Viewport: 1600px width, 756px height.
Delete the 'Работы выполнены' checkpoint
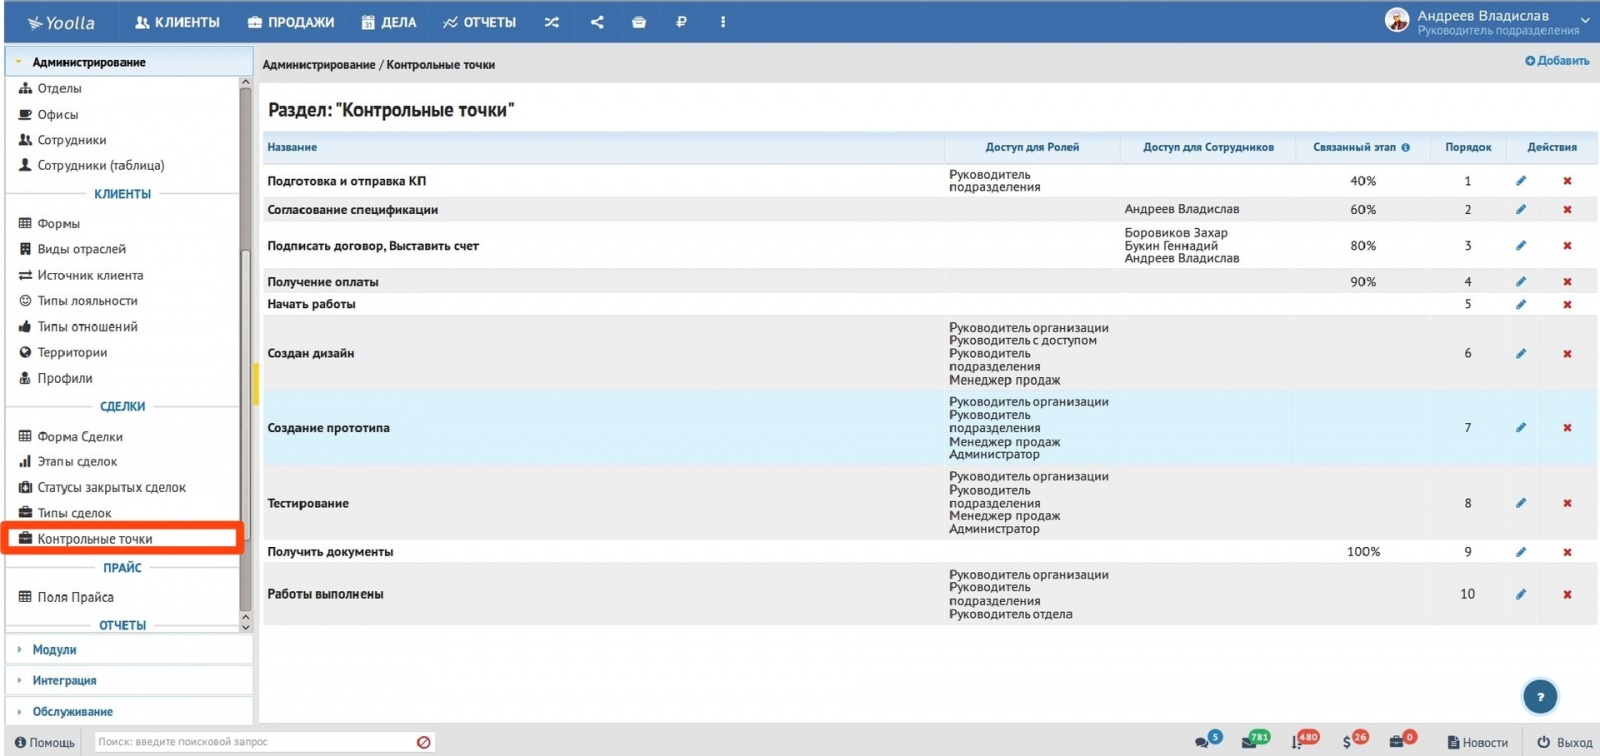(x=1567, y=594)
